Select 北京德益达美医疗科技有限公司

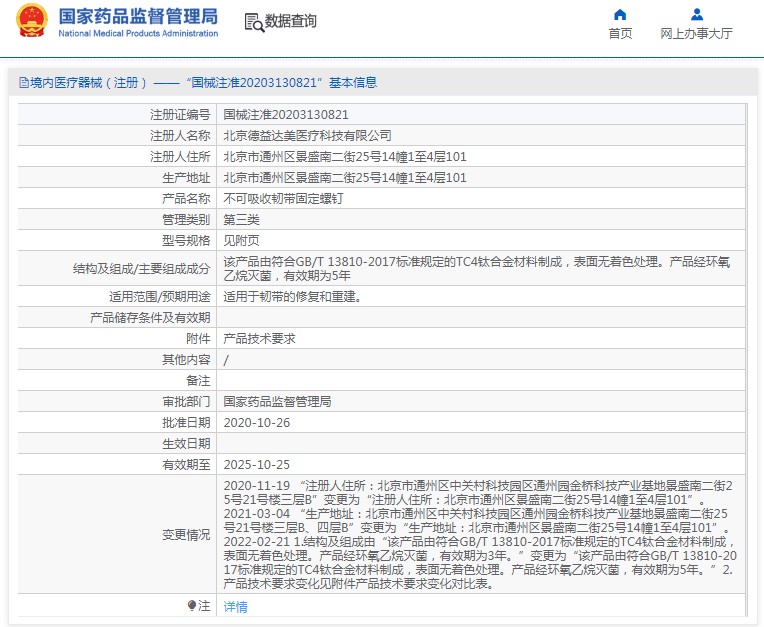point(307,135)
